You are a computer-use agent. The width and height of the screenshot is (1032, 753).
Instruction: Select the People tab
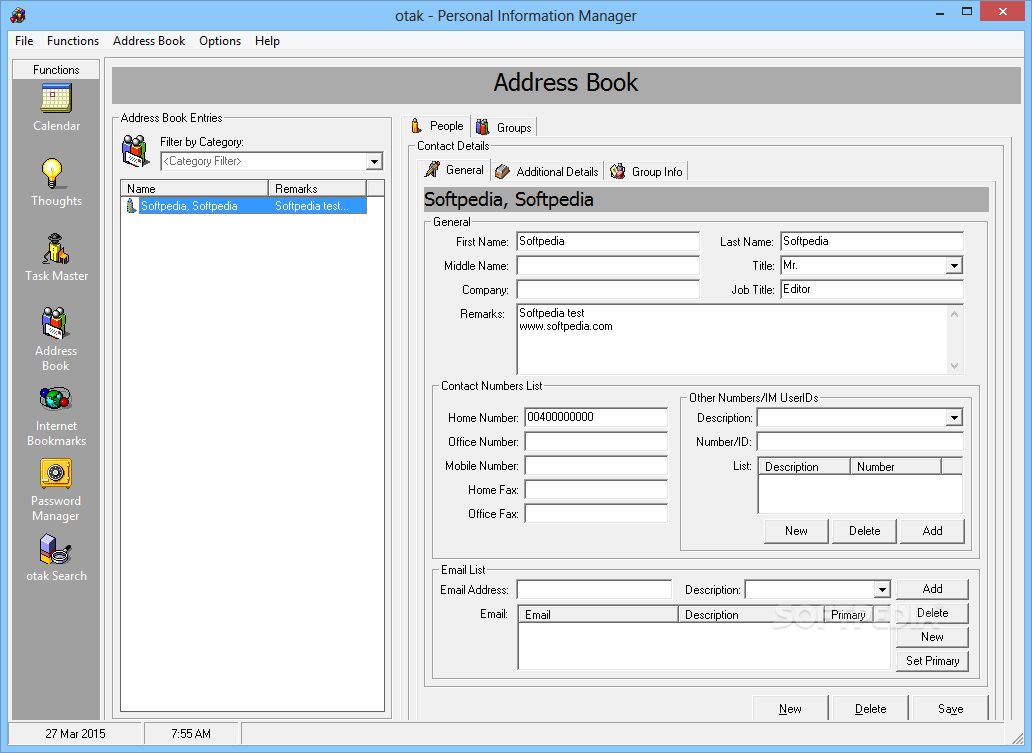[x=436, y=125]
